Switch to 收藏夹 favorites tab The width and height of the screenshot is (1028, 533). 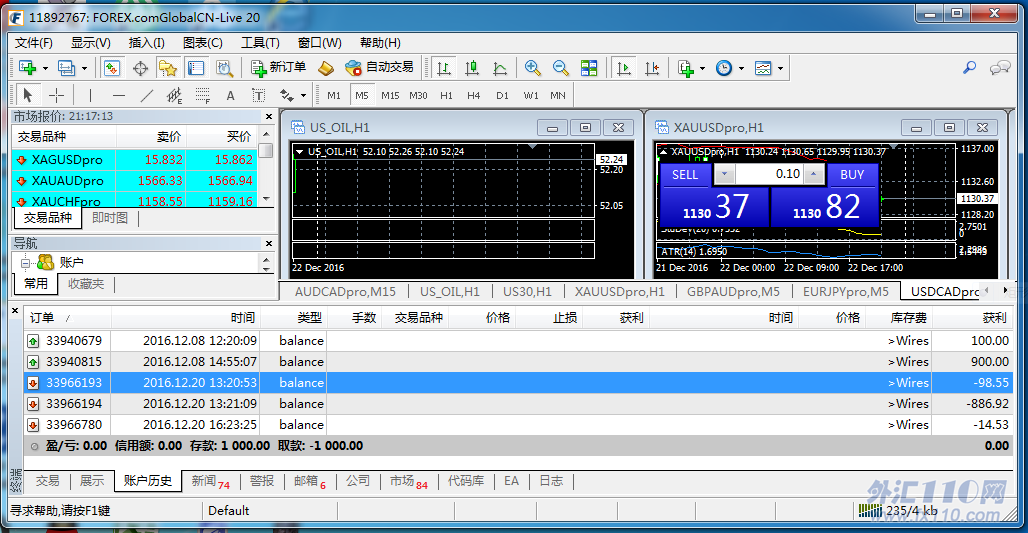[86, 283]
